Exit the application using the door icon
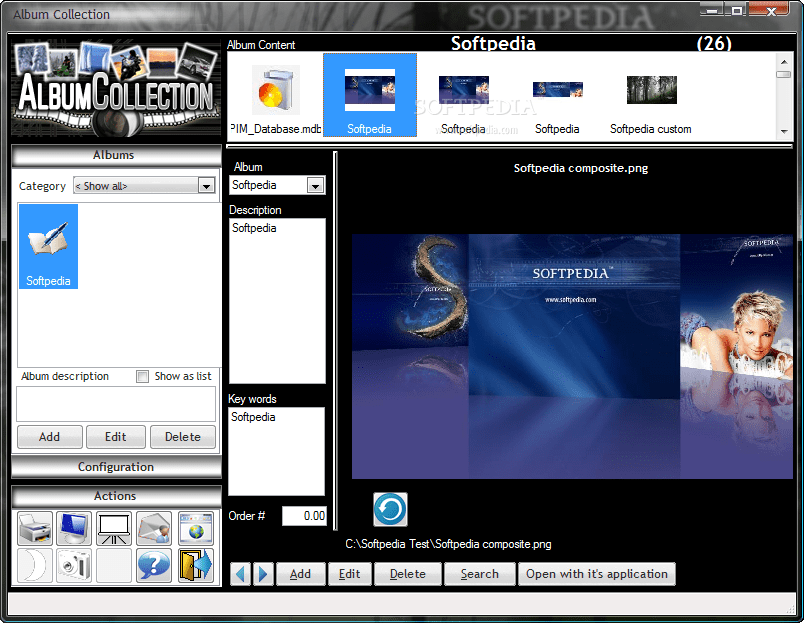This screenshot has height=623, width=804. pos(196,566)
